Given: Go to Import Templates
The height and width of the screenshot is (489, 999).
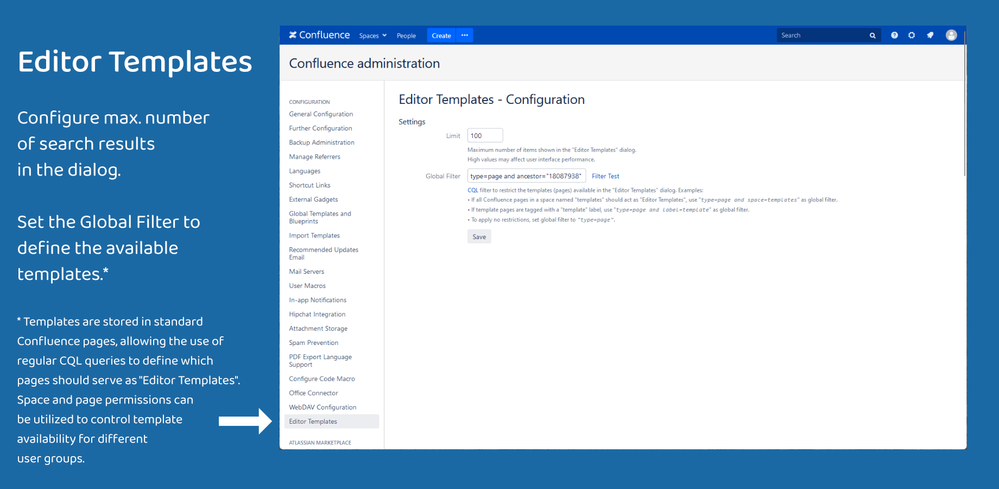Looking at the screenshot, I should (314, 236).
